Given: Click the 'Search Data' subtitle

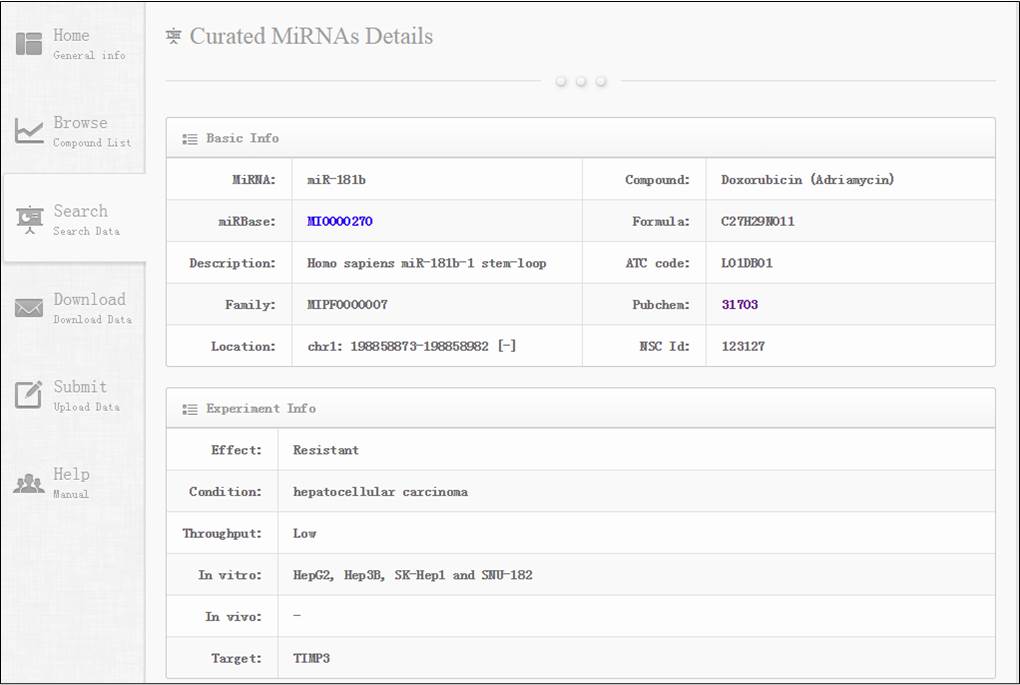Looking at the screenshot, I should tap(87, 231).
